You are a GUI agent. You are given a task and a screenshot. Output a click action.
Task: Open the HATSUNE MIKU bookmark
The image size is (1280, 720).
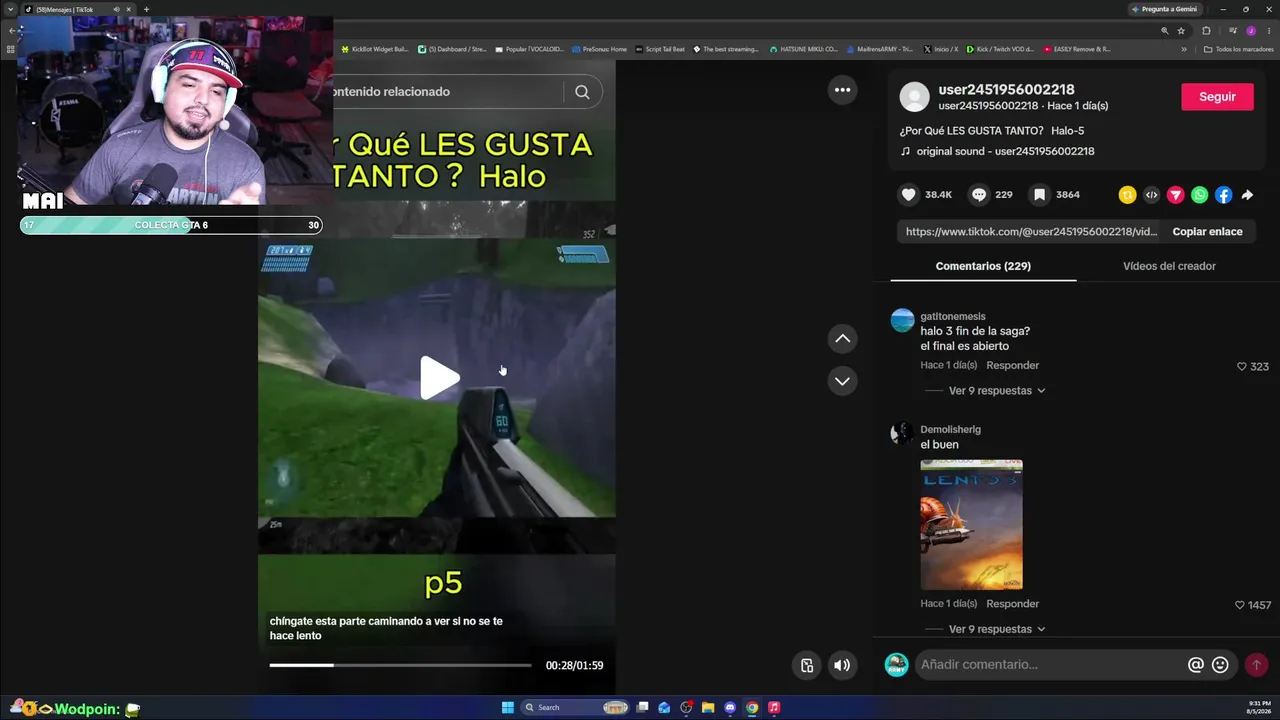(x=804, y=49)
